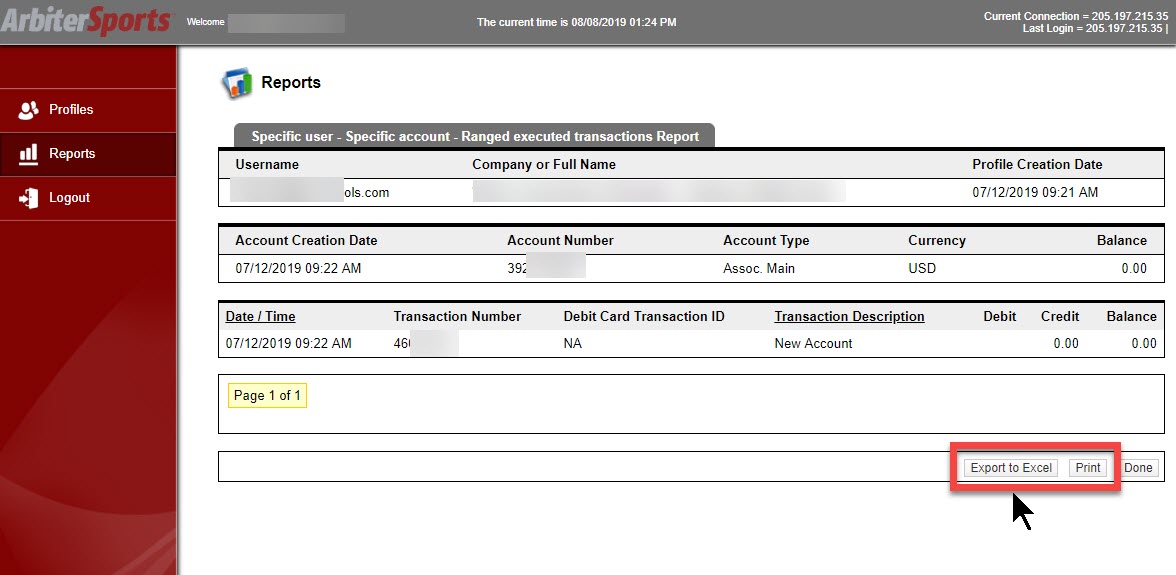The height and width of the screenshot is (575, 1176).
Task: Sort by Transaction Description column link
Action: 849,316
